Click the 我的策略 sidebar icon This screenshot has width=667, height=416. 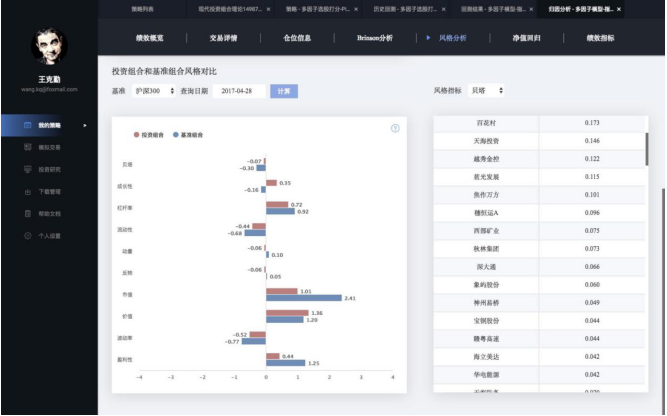28,125
